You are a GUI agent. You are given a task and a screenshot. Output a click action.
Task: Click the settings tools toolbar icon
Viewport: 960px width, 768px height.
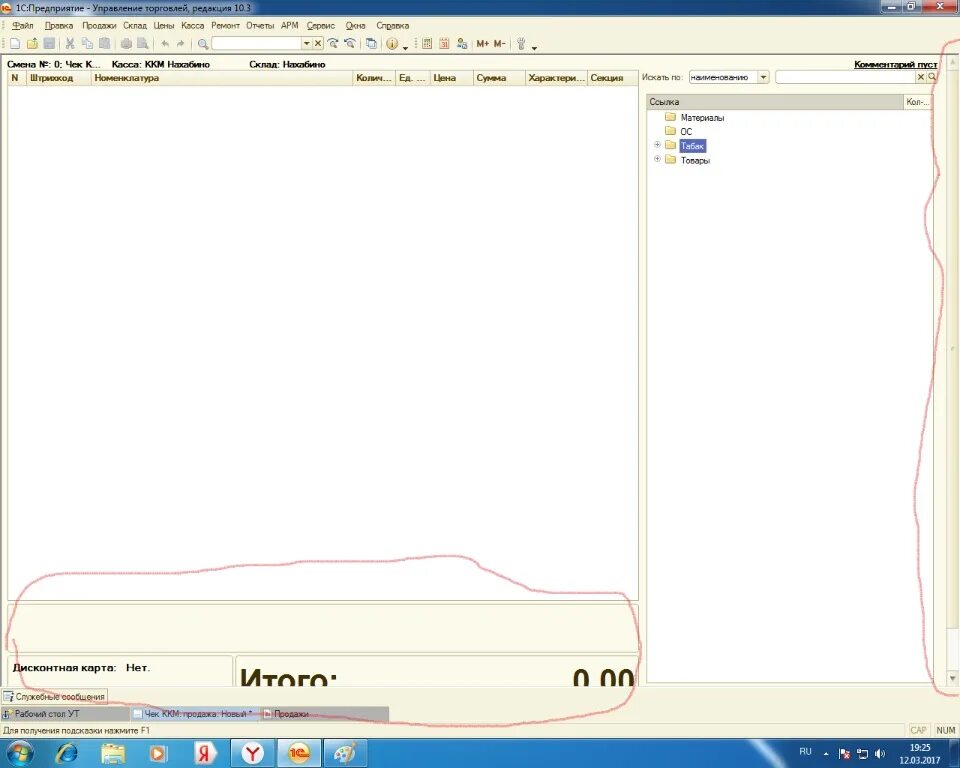[521, 43]
